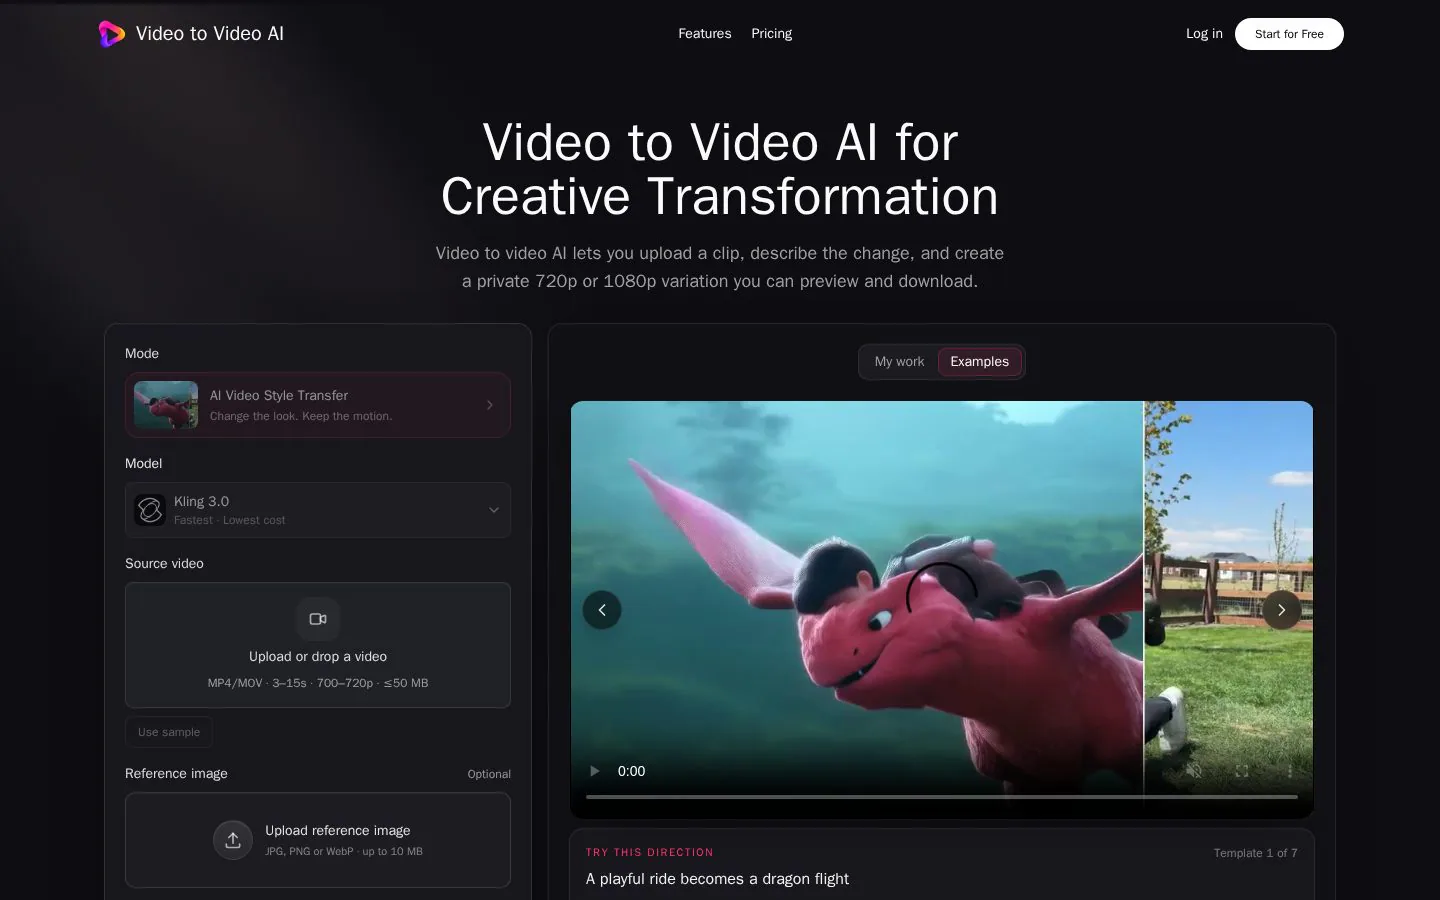Viewport: 1440px width, 900px height.
Task: Enter fullscreen for the example video
Action: point(1242,771)
